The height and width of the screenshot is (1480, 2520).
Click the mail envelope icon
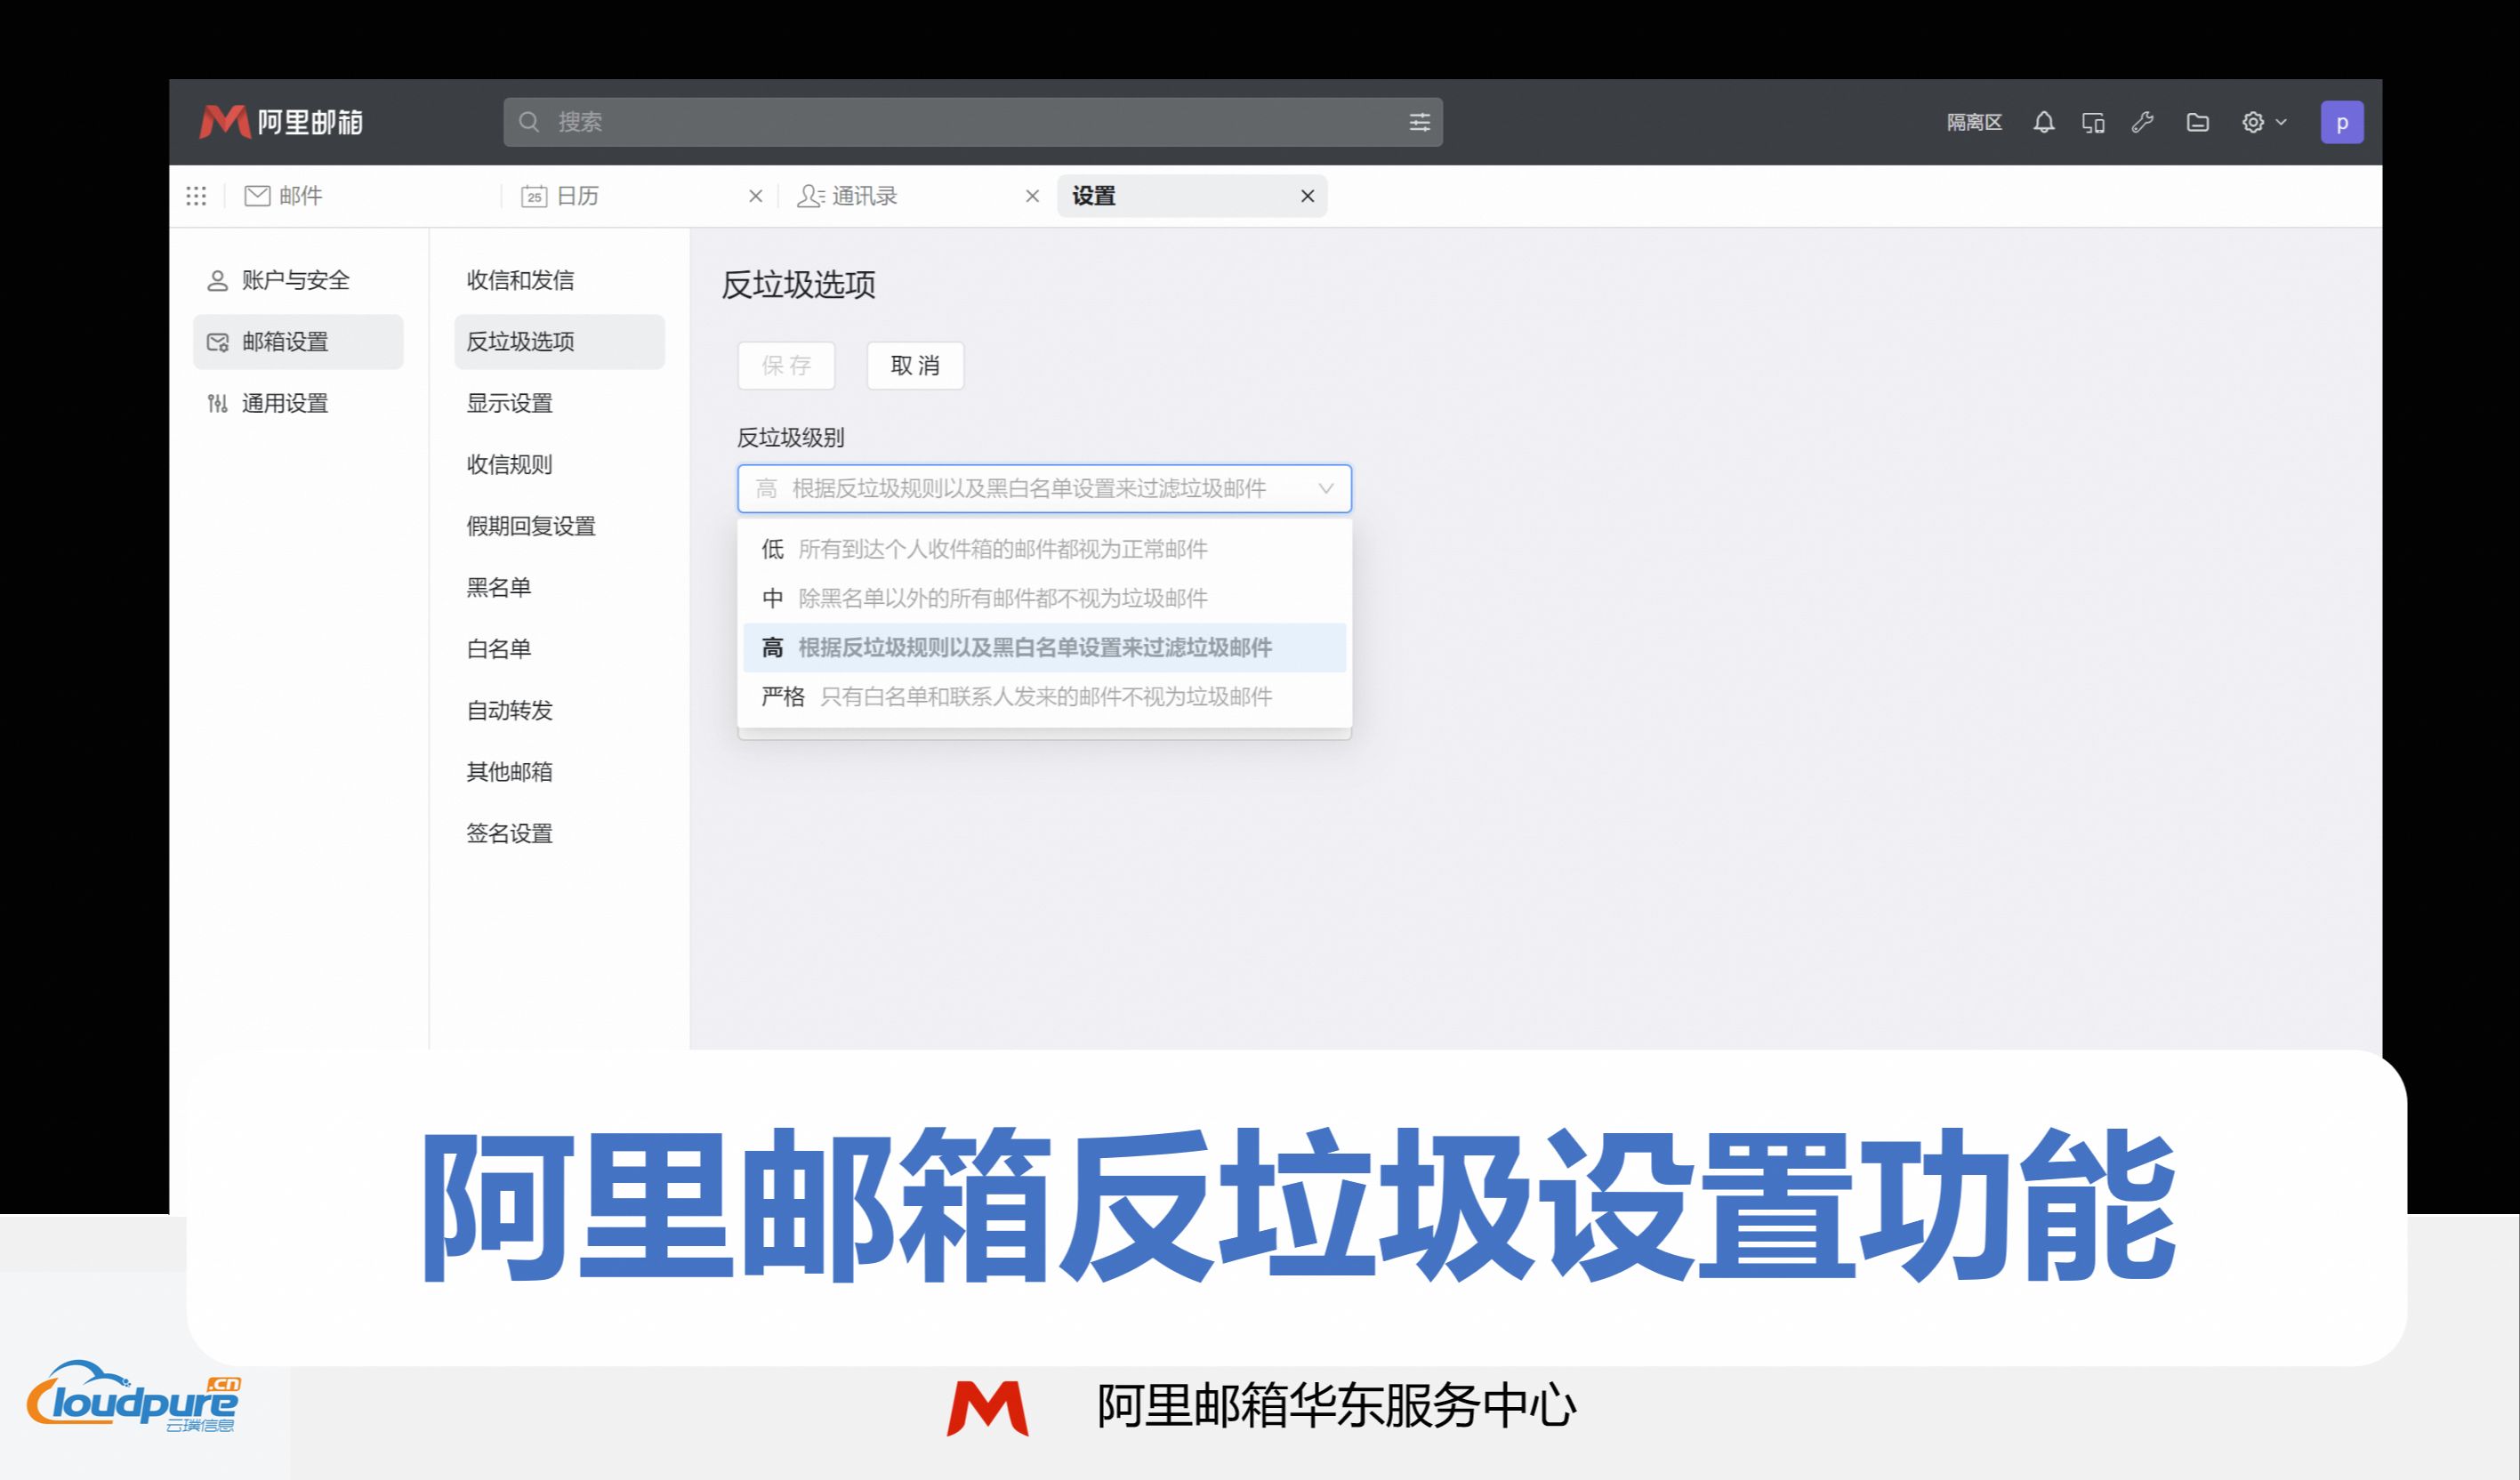pos(257,196)
